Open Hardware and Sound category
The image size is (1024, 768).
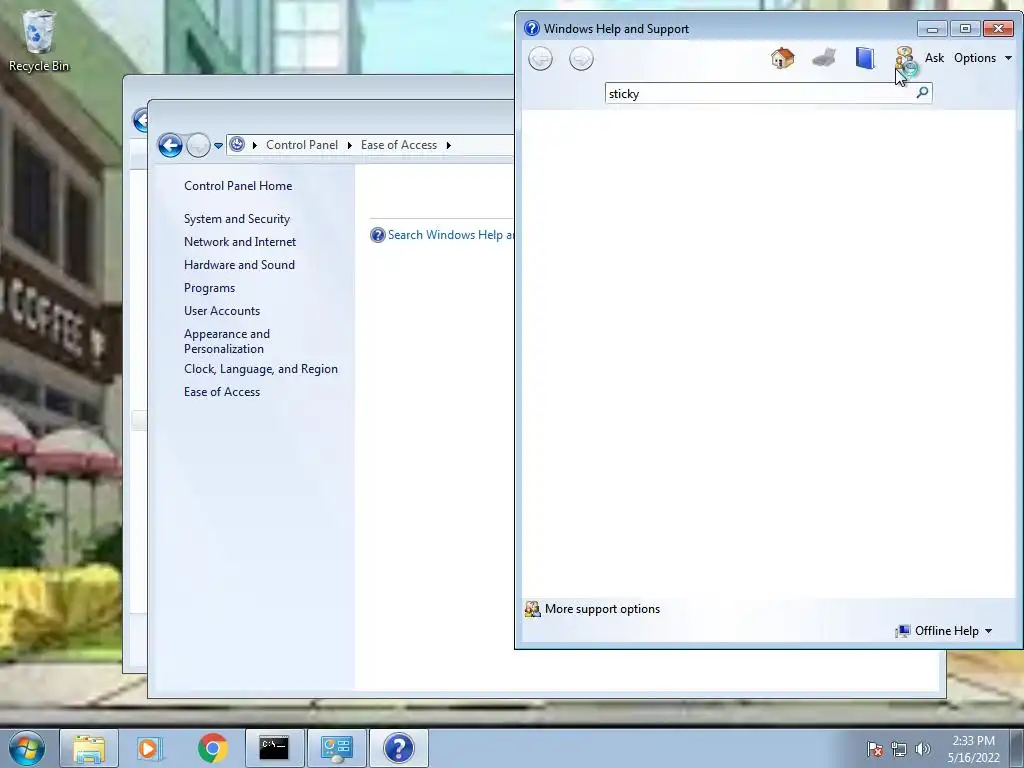pos(239,264)
